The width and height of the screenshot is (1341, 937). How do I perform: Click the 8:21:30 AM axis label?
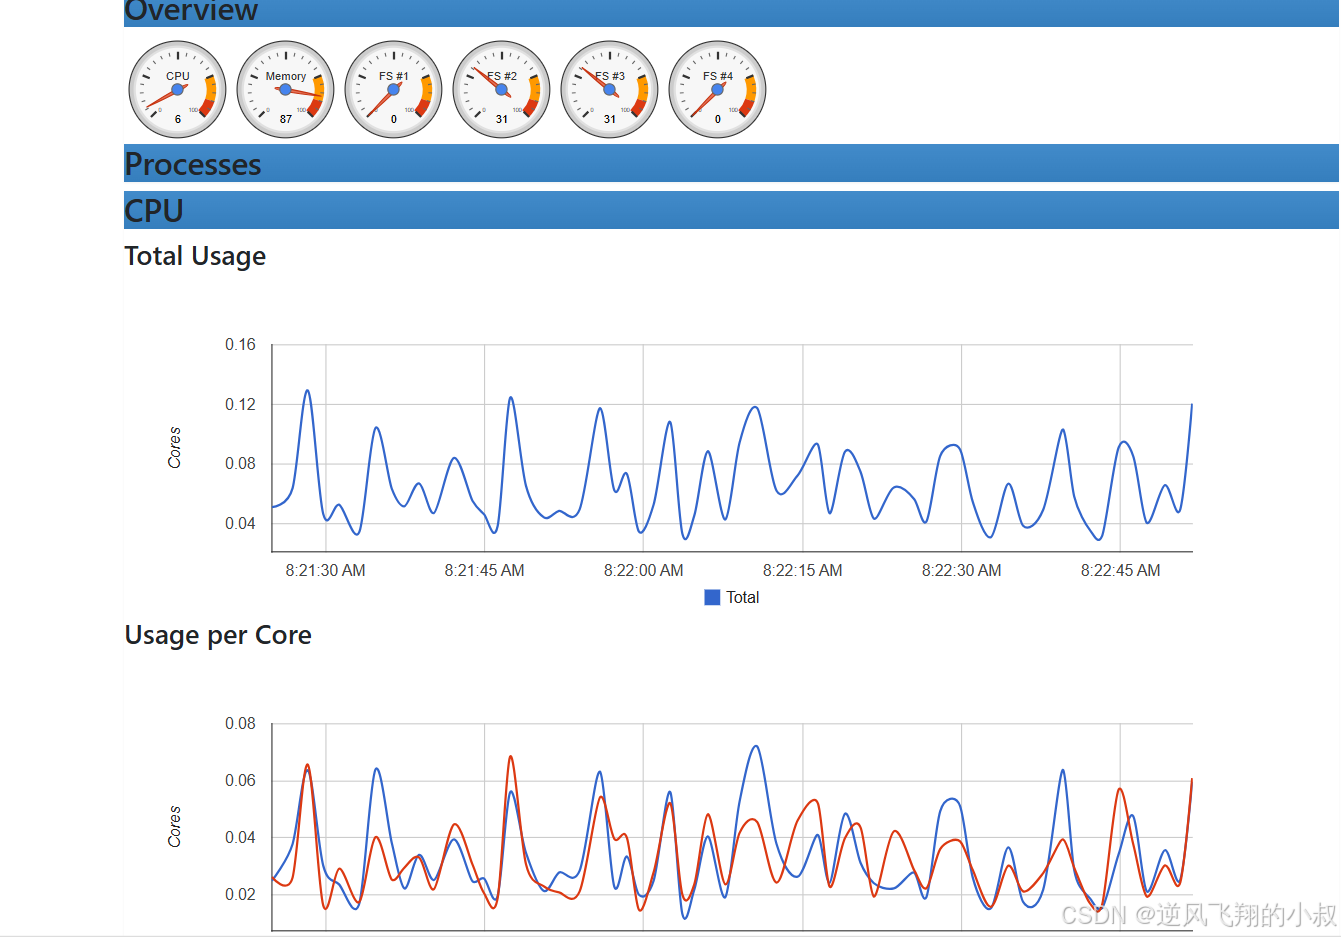[x=325, y=571]
